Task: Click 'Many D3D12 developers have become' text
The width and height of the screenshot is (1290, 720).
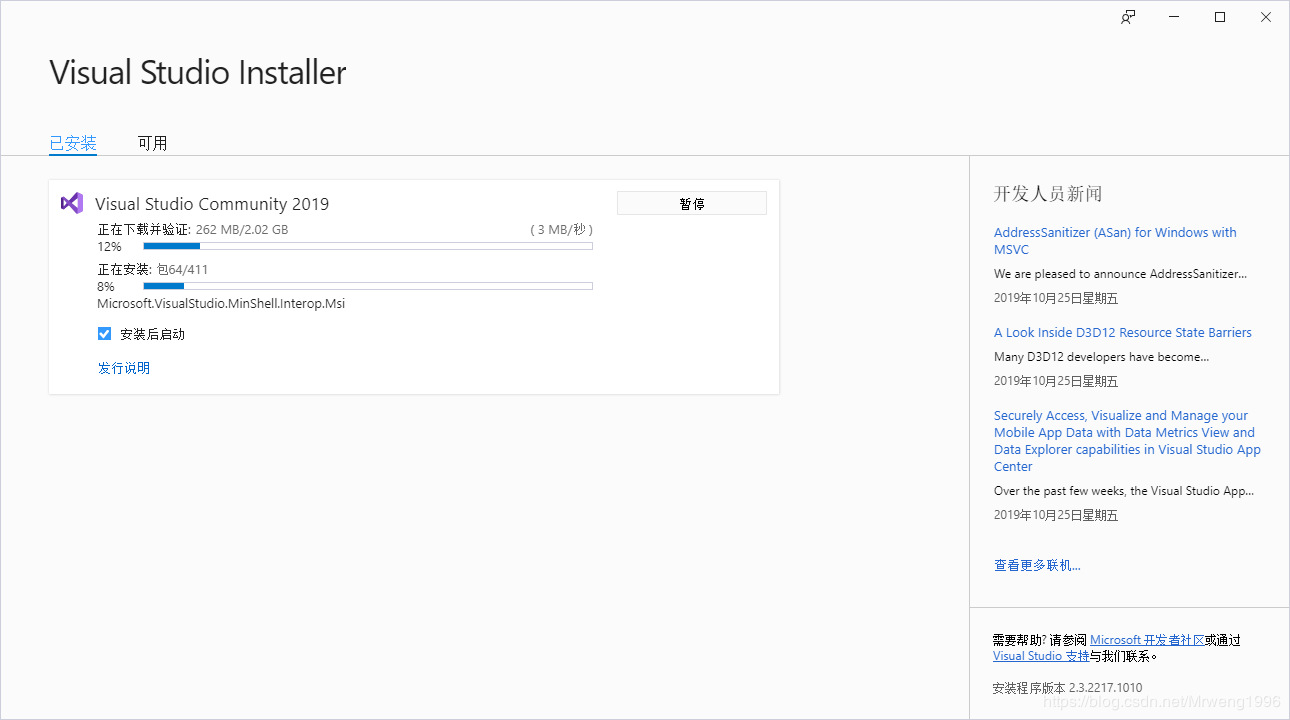Action: pos(1101,356)
